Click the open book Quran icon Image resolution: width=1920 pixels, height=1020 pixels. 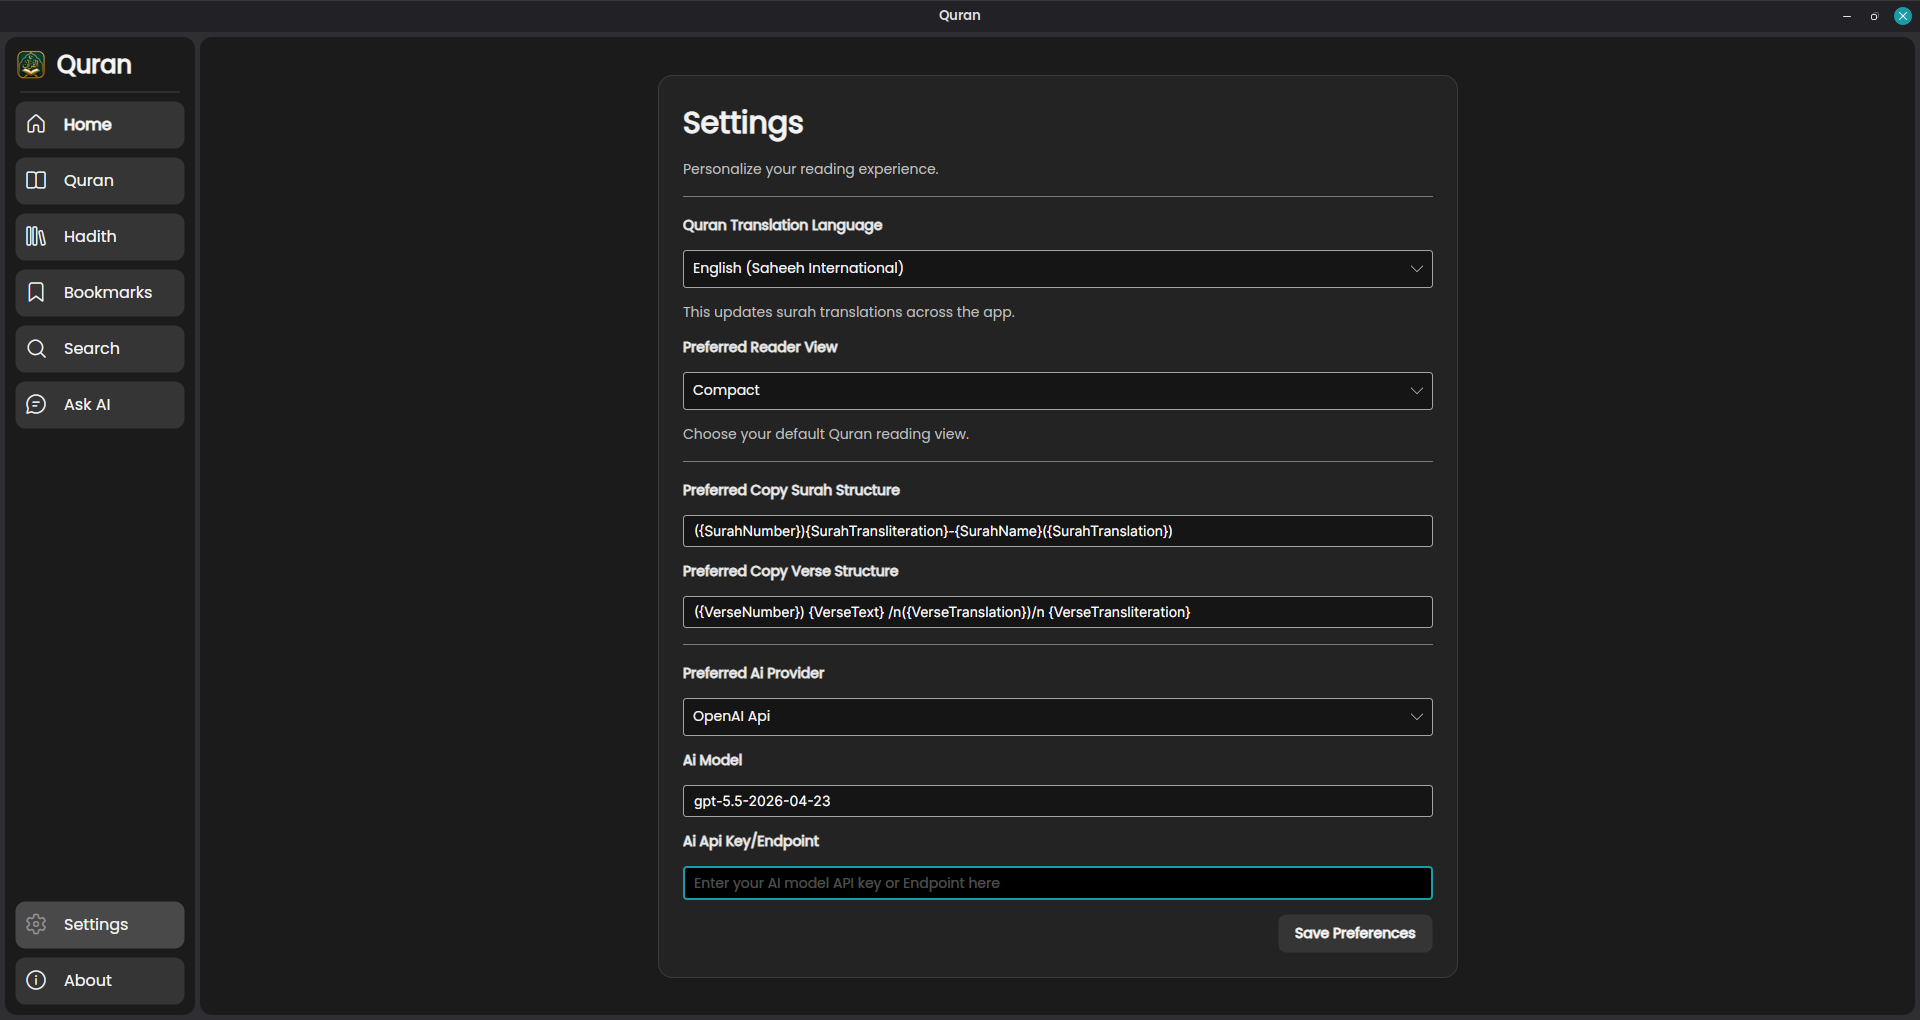click(x=36, y=180)
